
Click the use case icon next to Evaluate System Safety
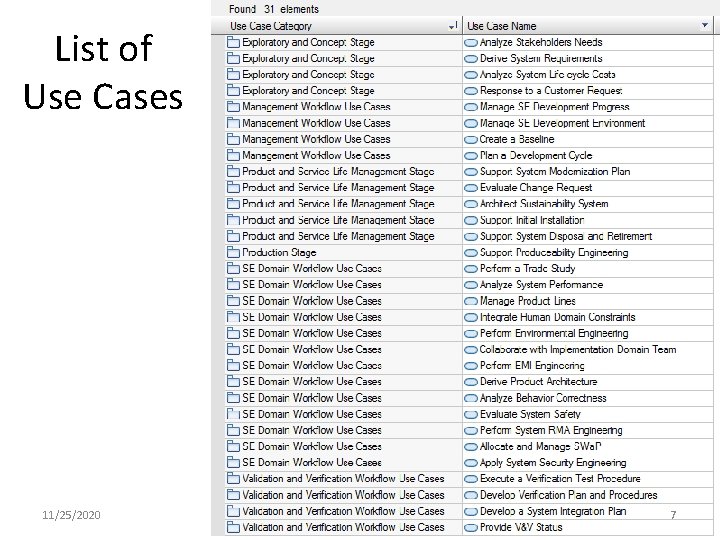coord(471,415)
